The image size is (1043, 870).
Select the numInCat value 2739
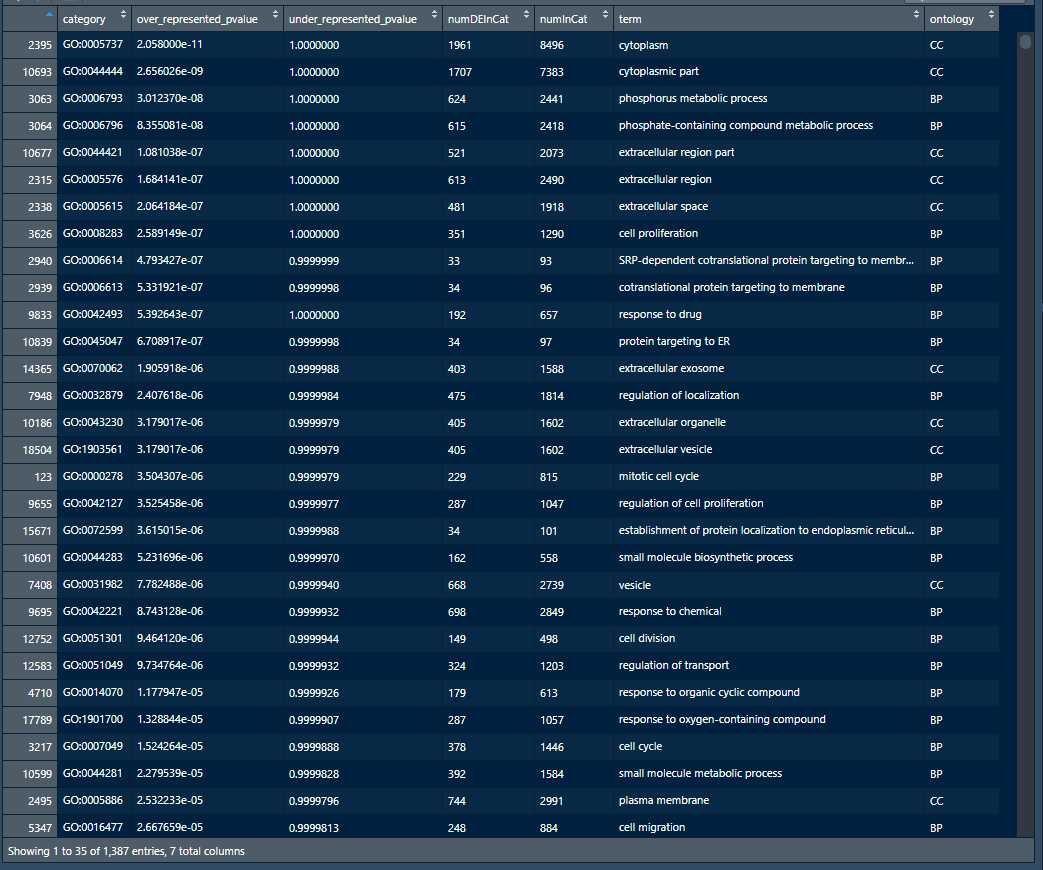coord(551,585)
